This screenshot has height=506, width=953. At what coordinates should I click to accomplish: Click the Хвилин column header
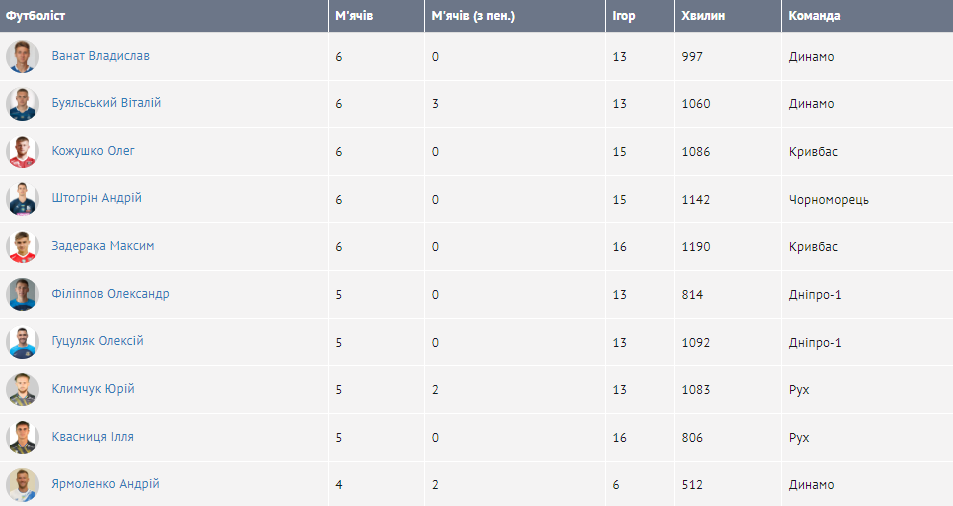(x=703, y=16)
